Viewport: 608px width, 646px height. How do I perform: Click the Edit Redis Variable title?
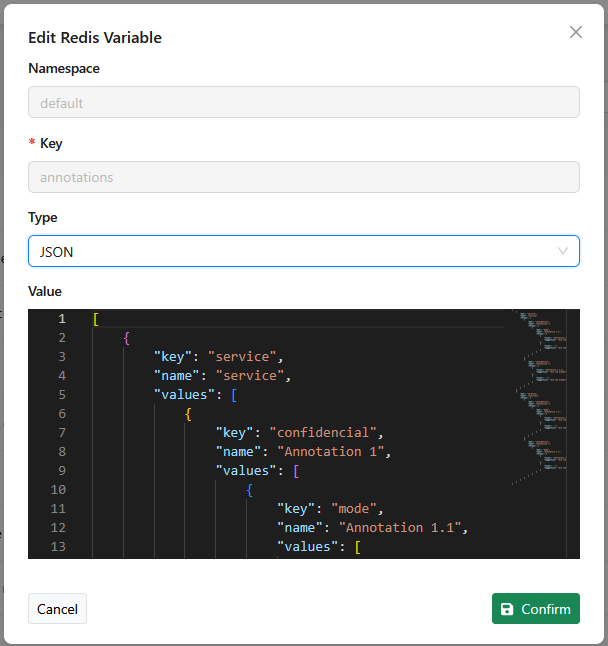95,37
